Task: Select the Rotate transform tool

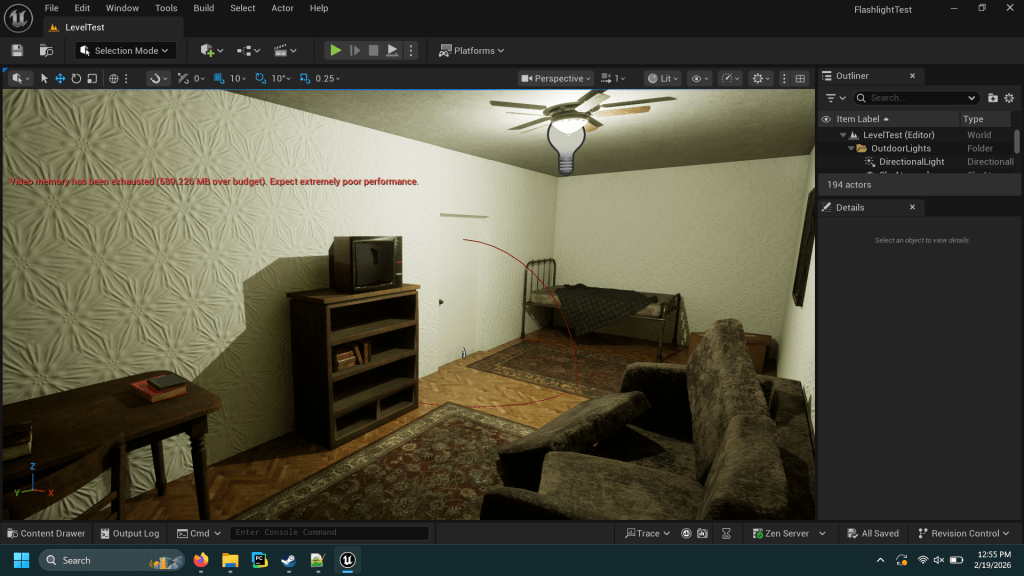Action: point(76,78)
